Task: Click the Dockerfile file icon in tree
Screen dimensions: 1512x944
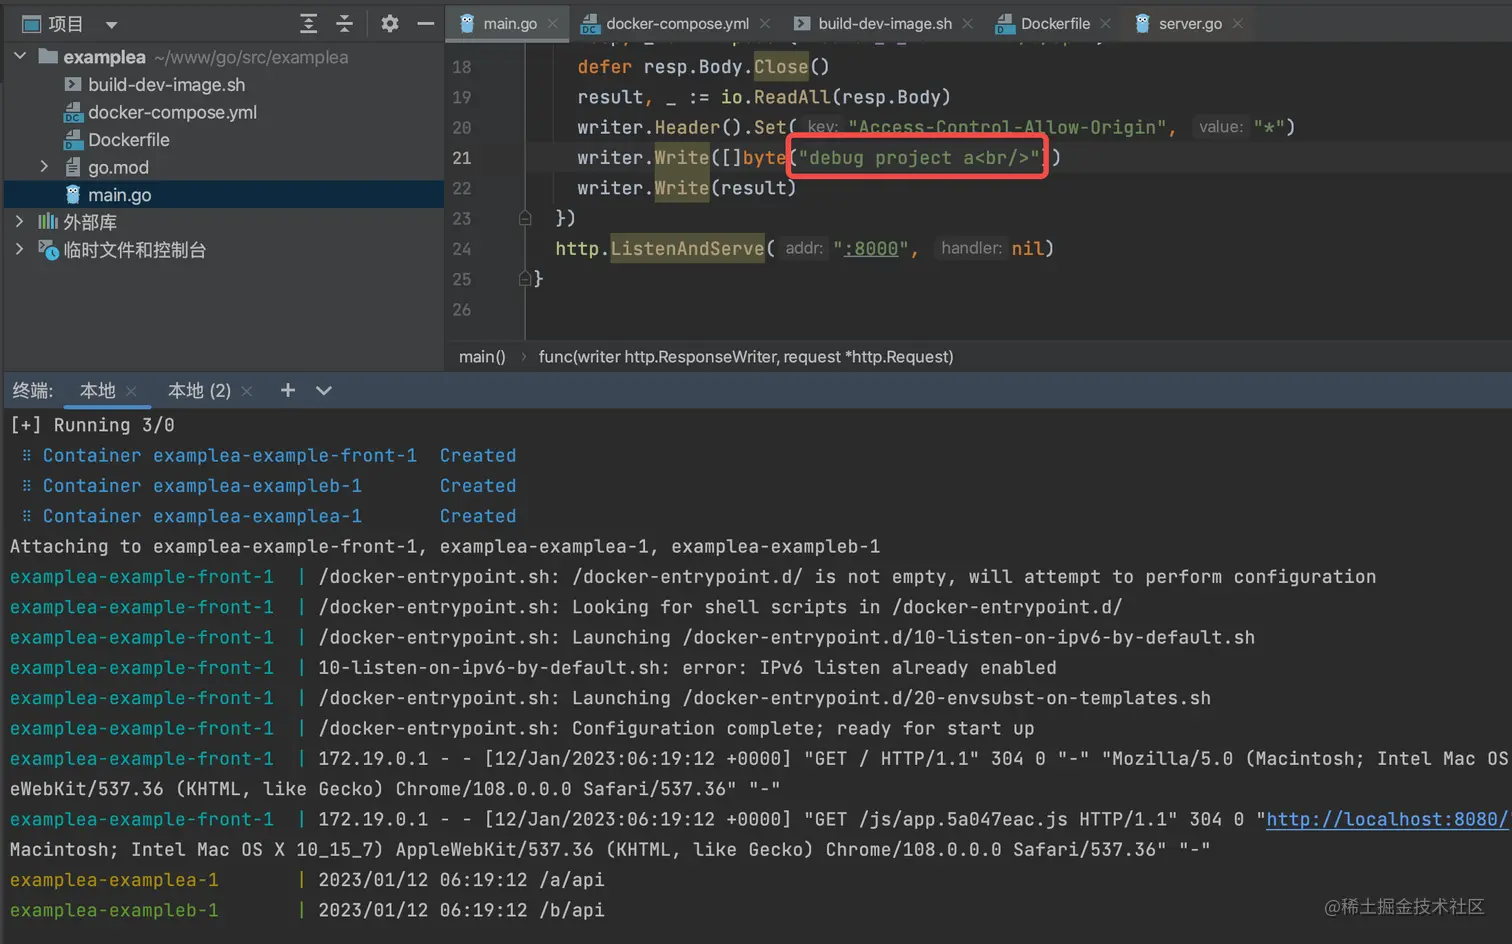Action: click(x=73, y=140)
